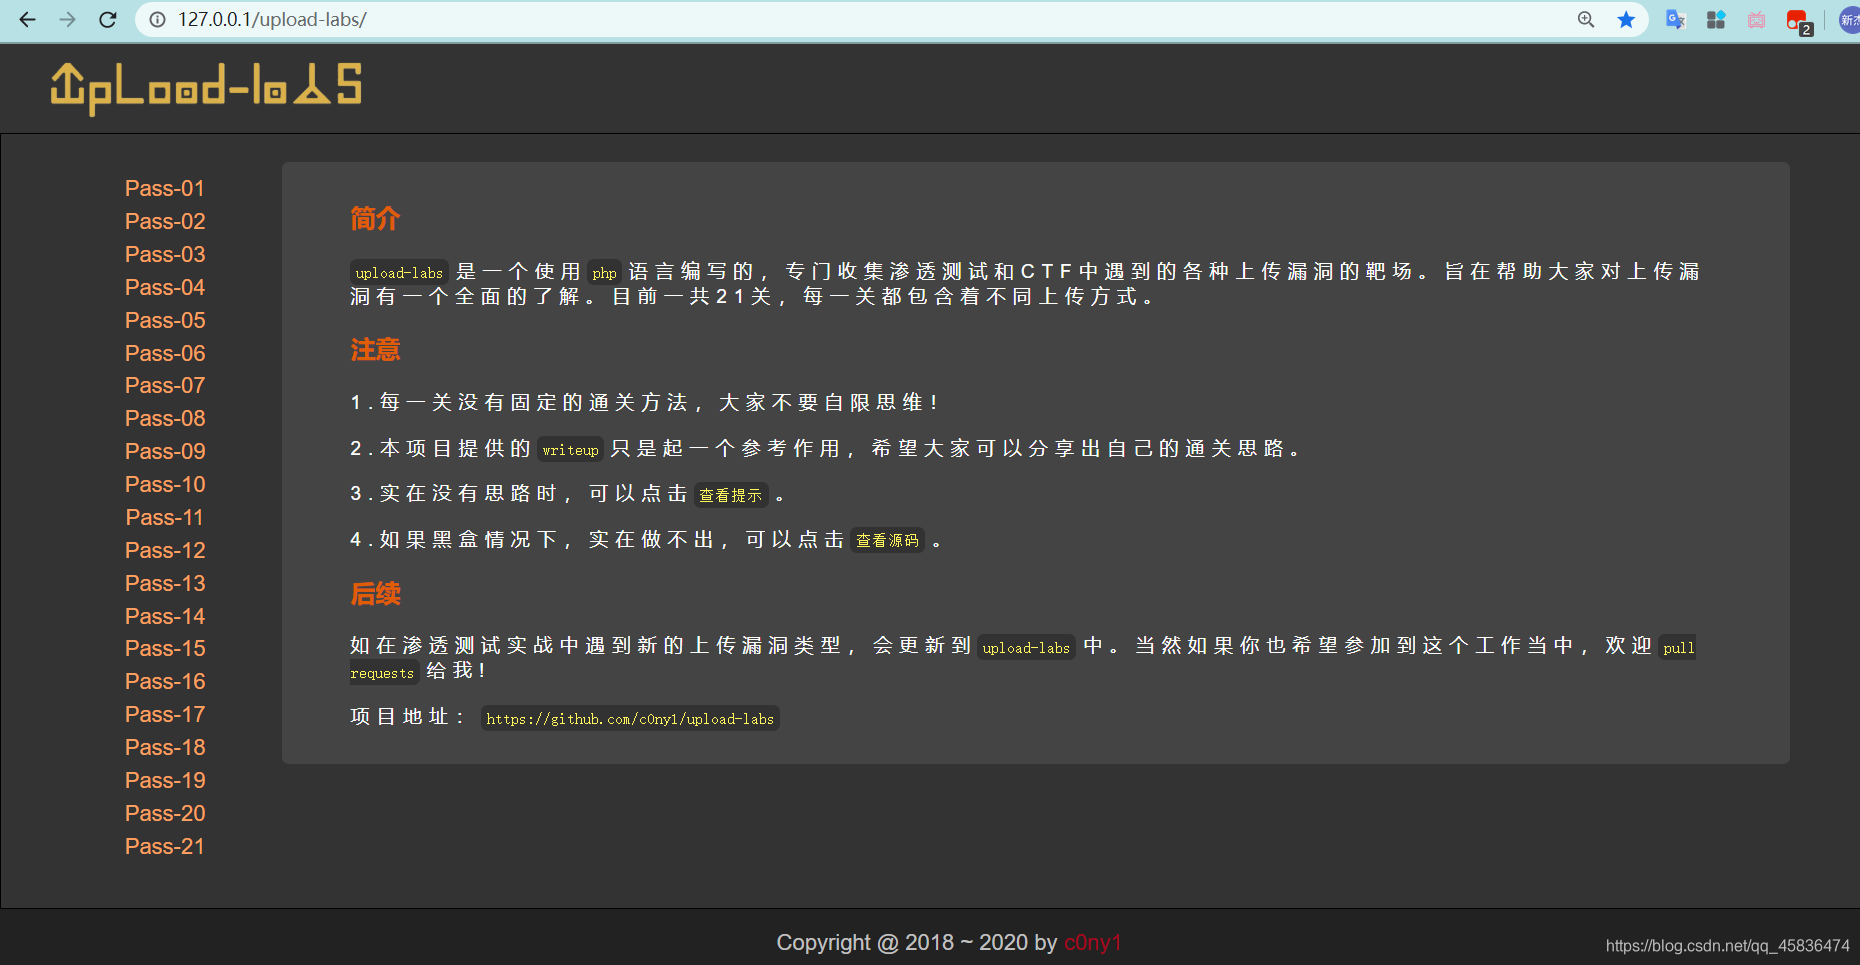Open Pass-04 challenge

(165, 287)
